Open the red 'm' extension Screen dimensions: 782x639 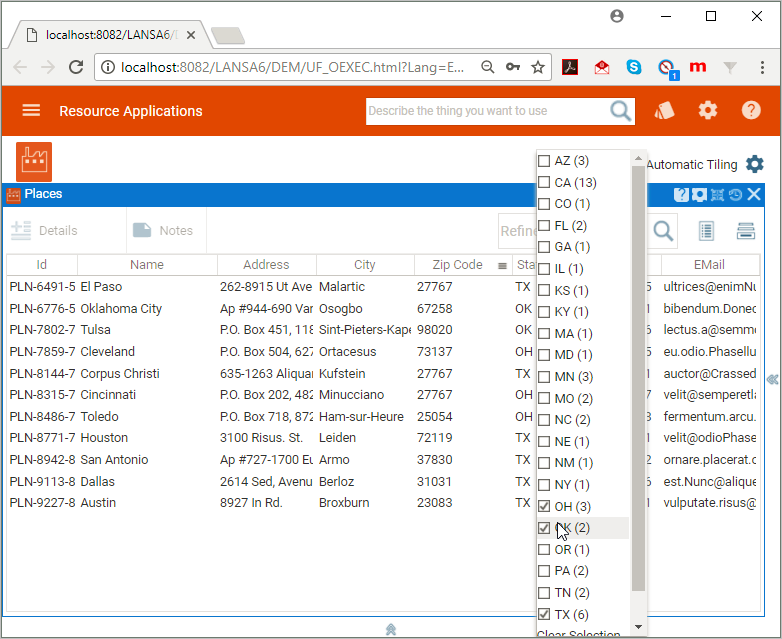698,66
